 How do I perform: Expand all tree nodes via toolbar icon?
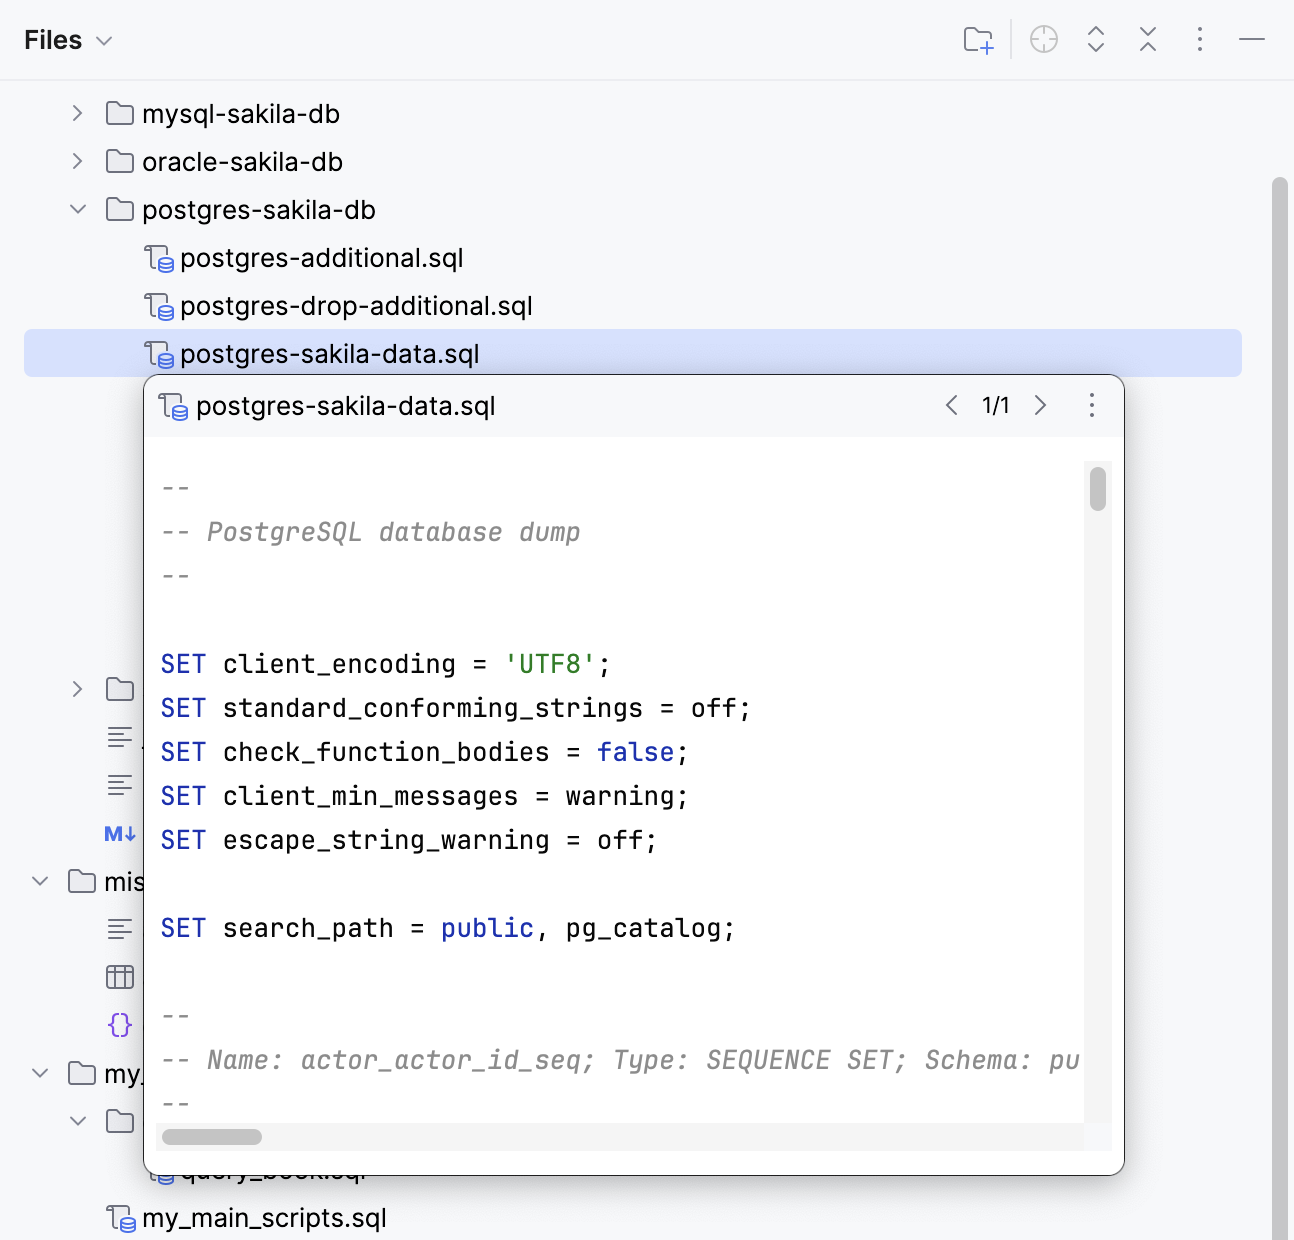pyautogui.click(x=1096, y=39)
